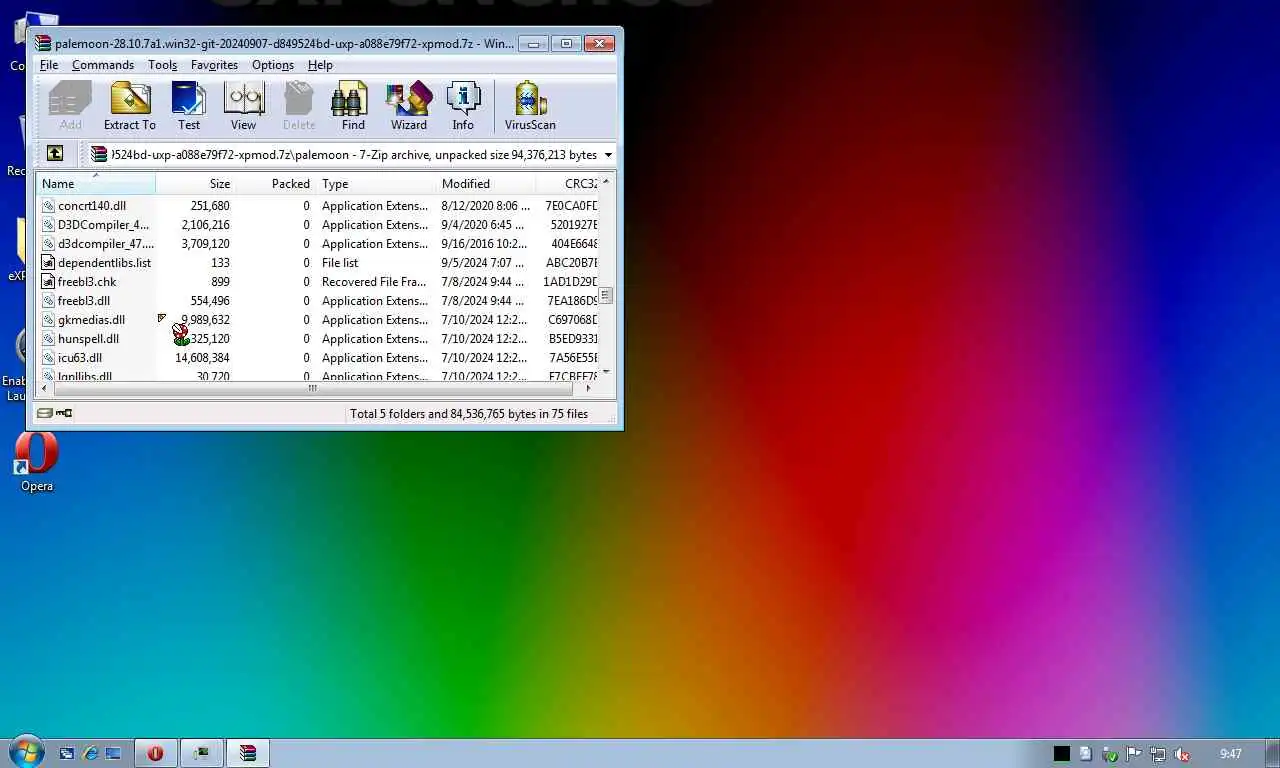Open the Commands menu
This screenshot has width=1280, height=768.
(103, 65)
